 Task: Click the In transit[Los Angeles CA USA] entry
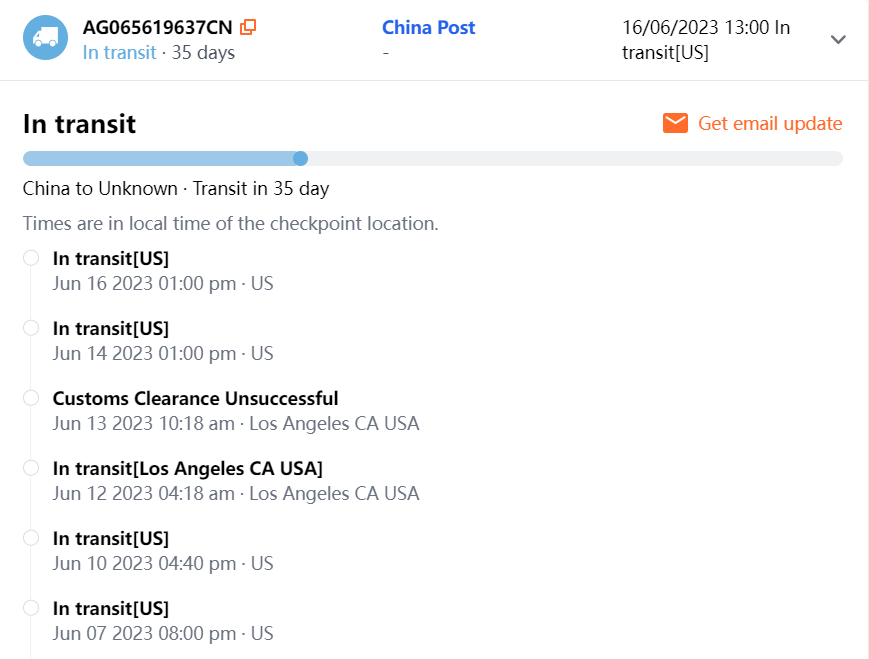click(x=187, y=468)
